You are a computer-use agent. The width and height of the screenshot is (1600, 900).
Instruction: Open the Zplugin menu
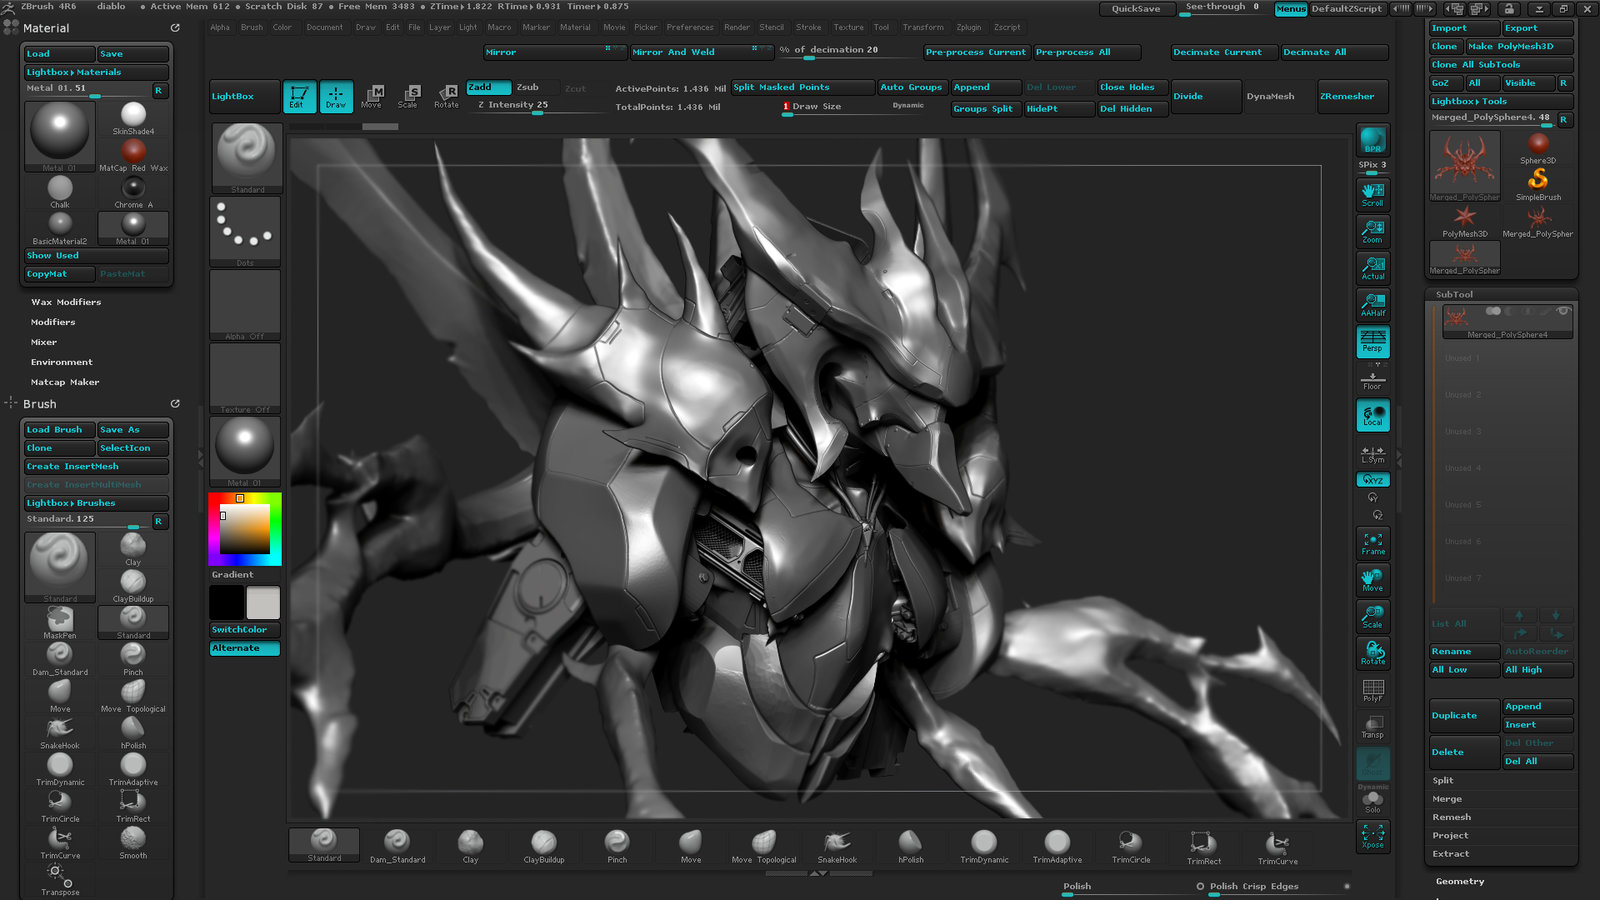coord(969,27)
